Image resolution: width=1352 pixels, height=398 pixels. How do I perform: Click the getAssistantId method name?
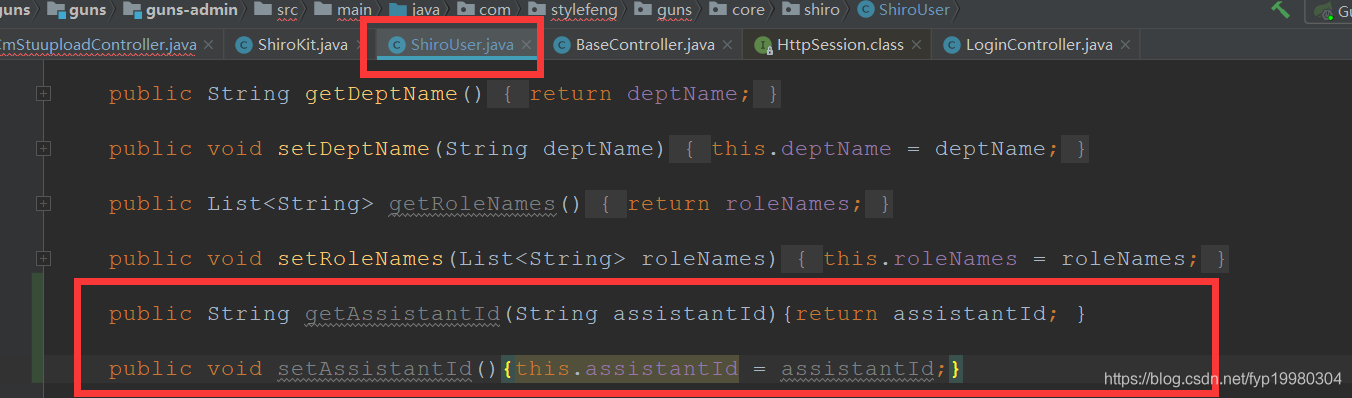[403, 314]
